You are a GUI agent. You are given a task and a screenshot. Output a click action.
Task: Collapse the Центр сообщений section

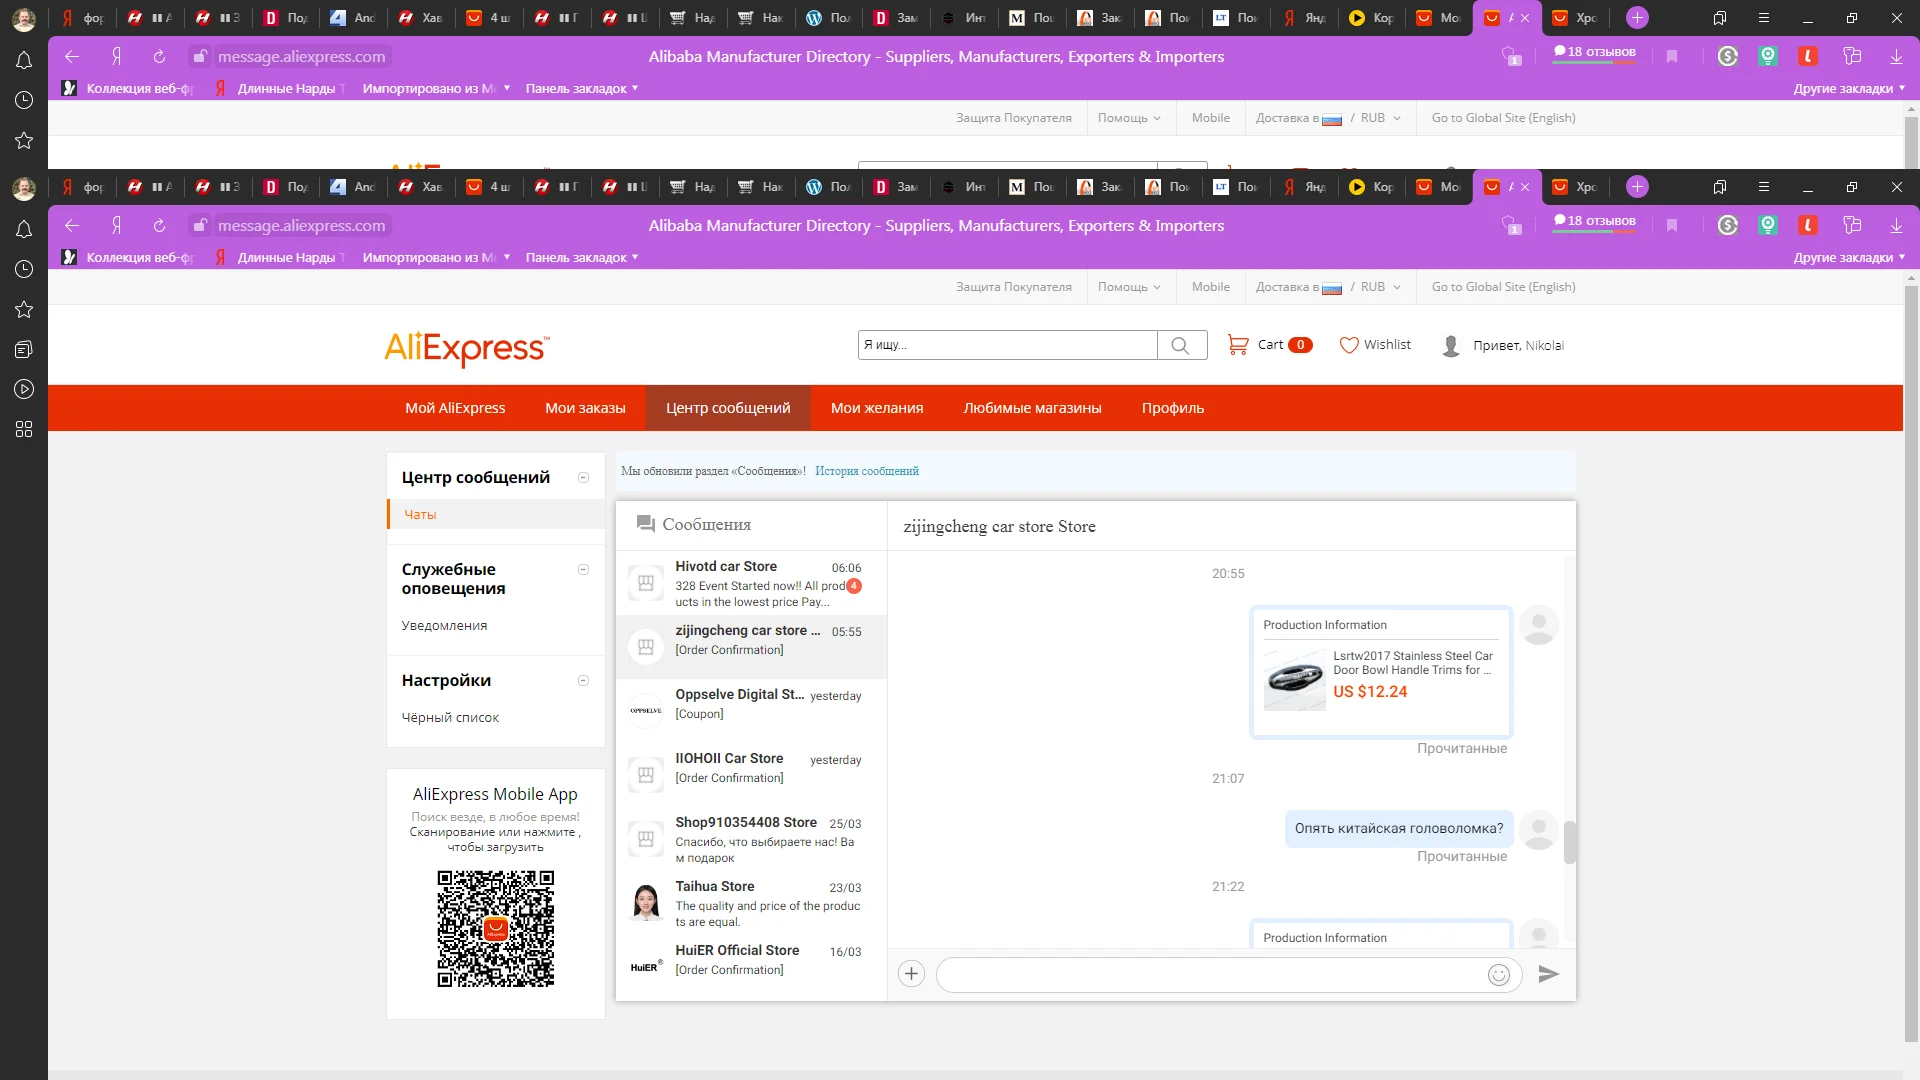[x=584, y=478]
